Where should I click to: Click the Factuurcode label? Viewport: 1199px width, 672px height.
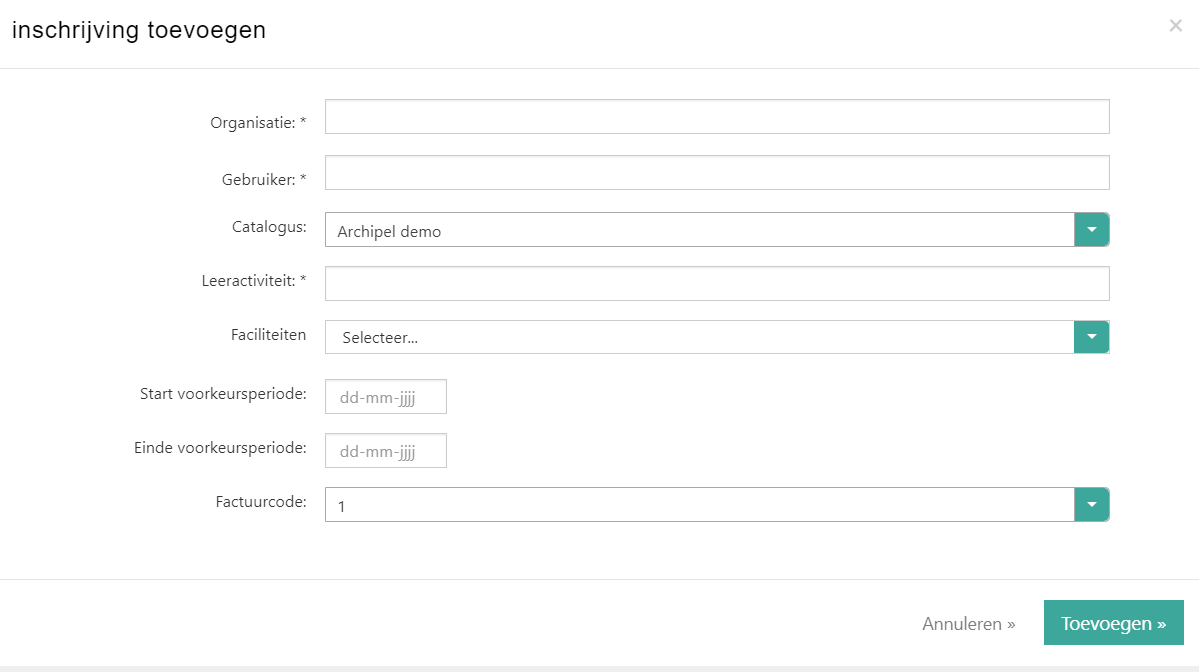(x=261, y=501)
